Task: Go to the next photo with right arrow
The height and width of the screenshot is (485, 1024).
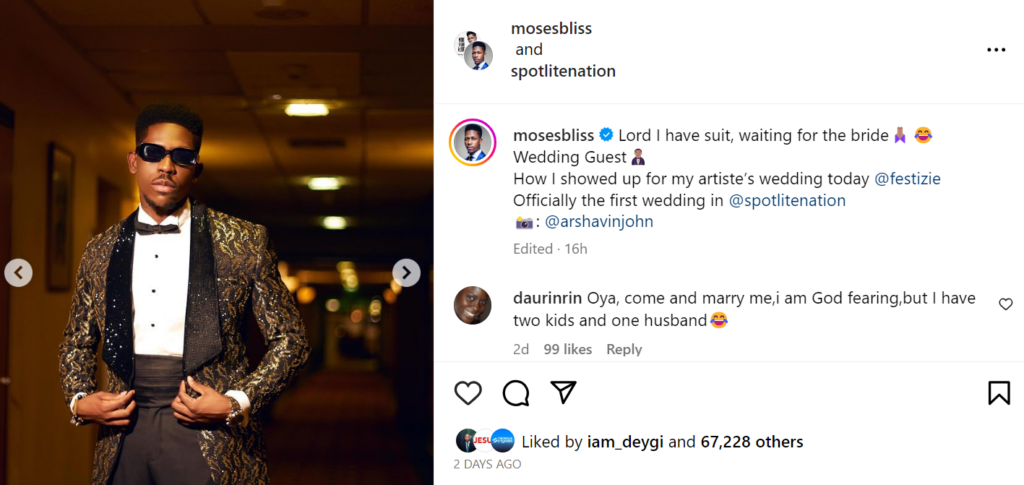Action: [406, 272]
